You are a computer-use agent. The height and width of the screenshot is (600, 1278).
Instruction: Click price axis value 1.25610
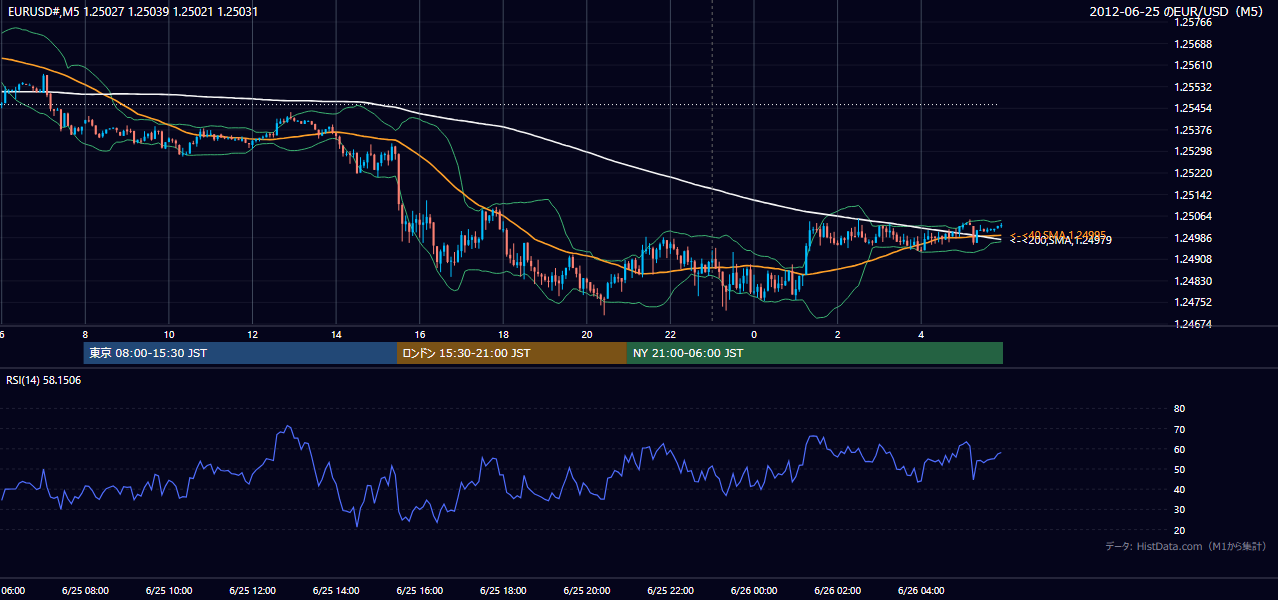coord(1192,66)
